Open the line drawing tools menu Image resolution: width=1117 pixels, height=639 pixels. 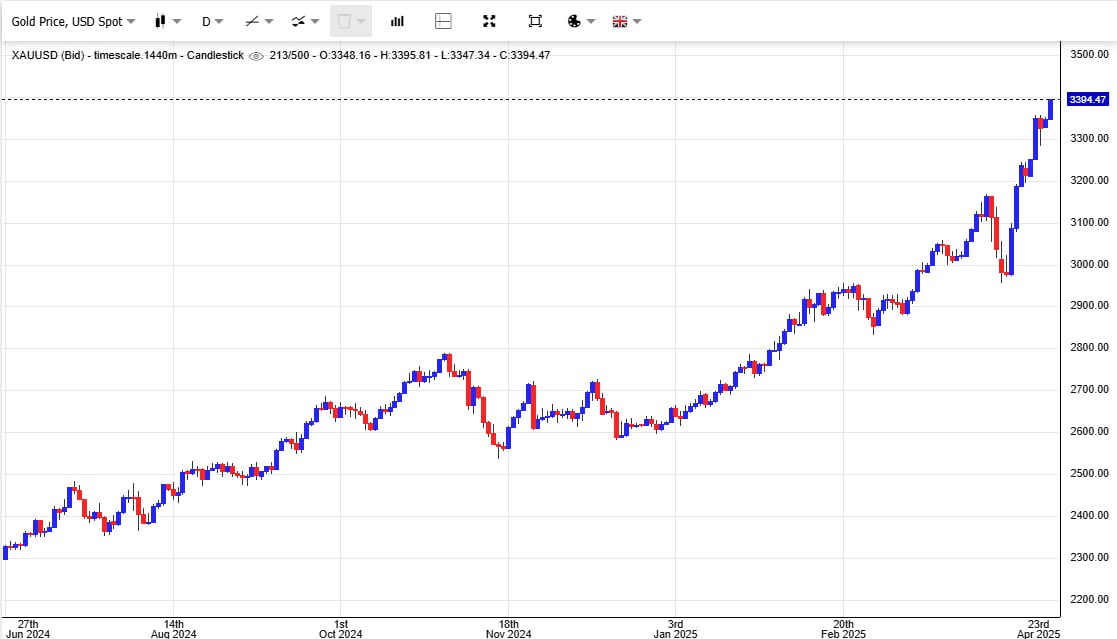coord(259,21)
